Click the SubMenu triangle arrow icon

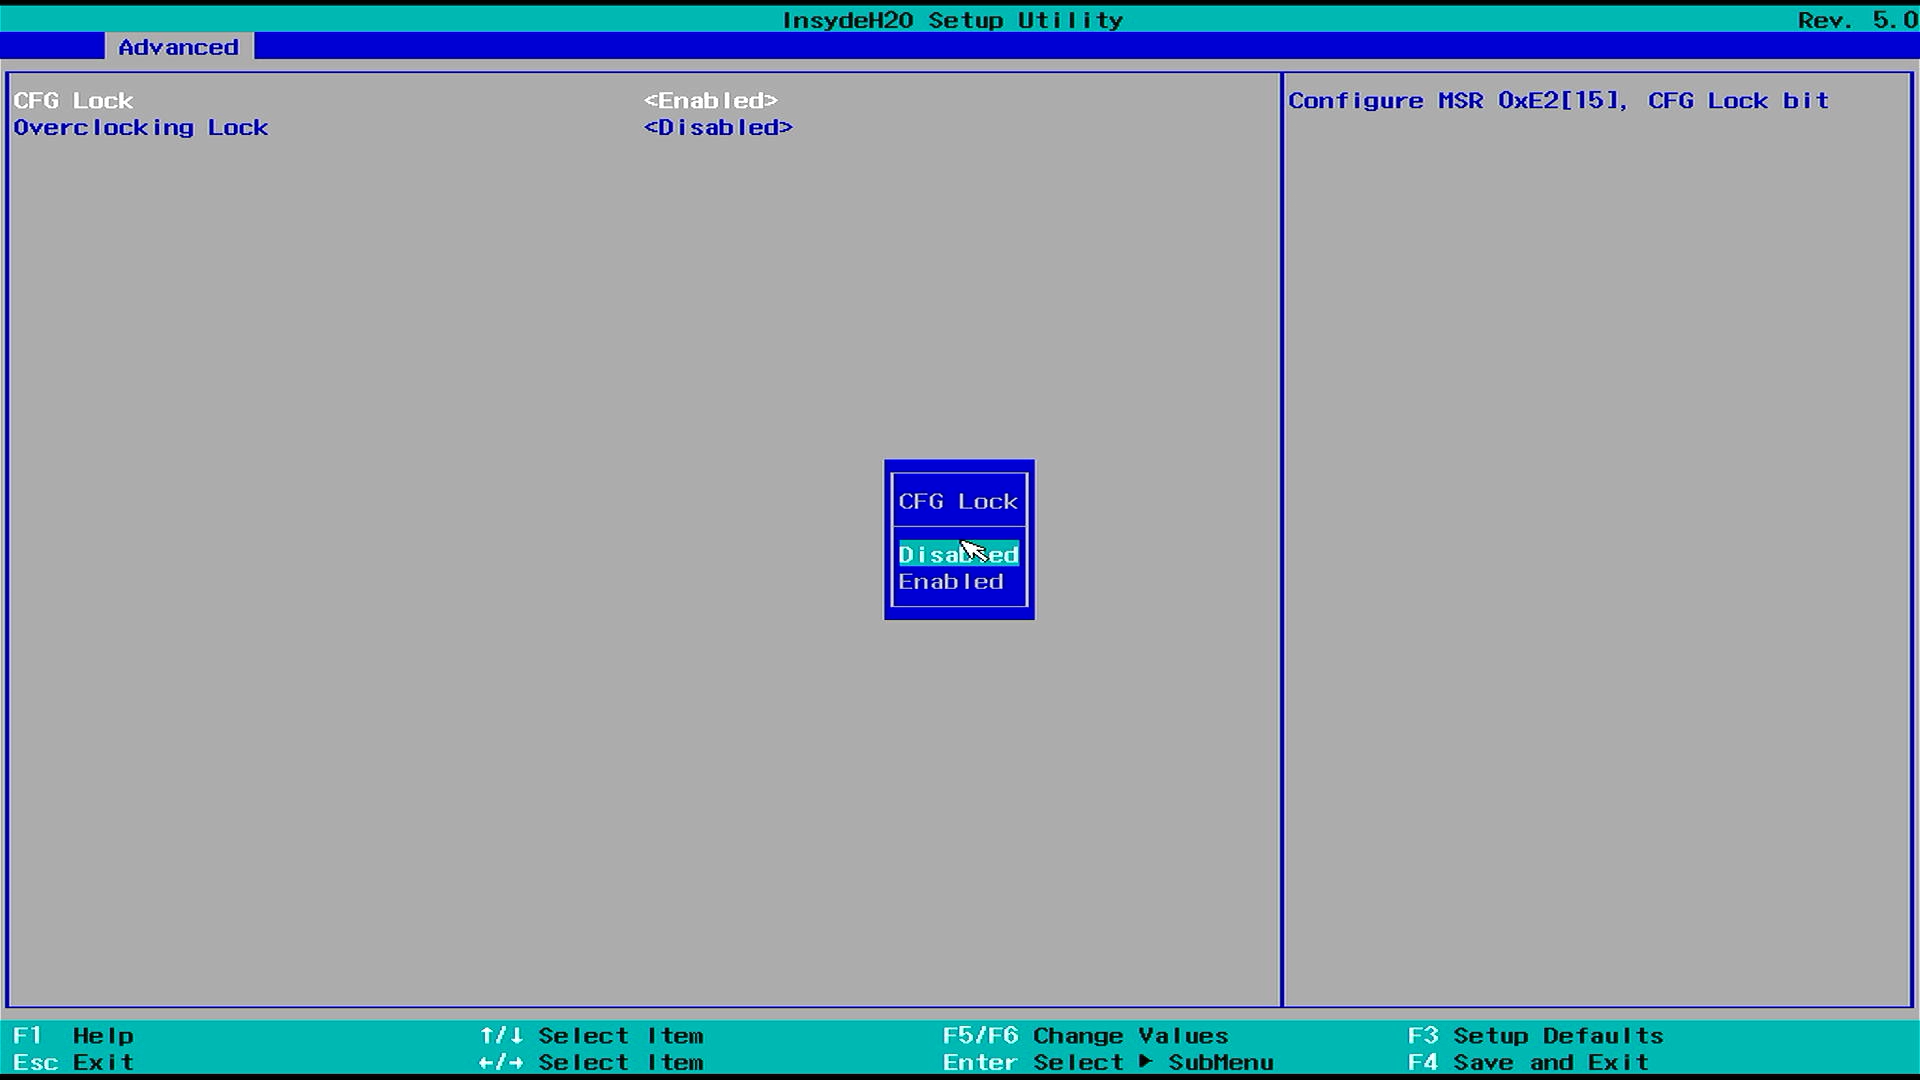pyautogui.click(x=1146, y=1061)
